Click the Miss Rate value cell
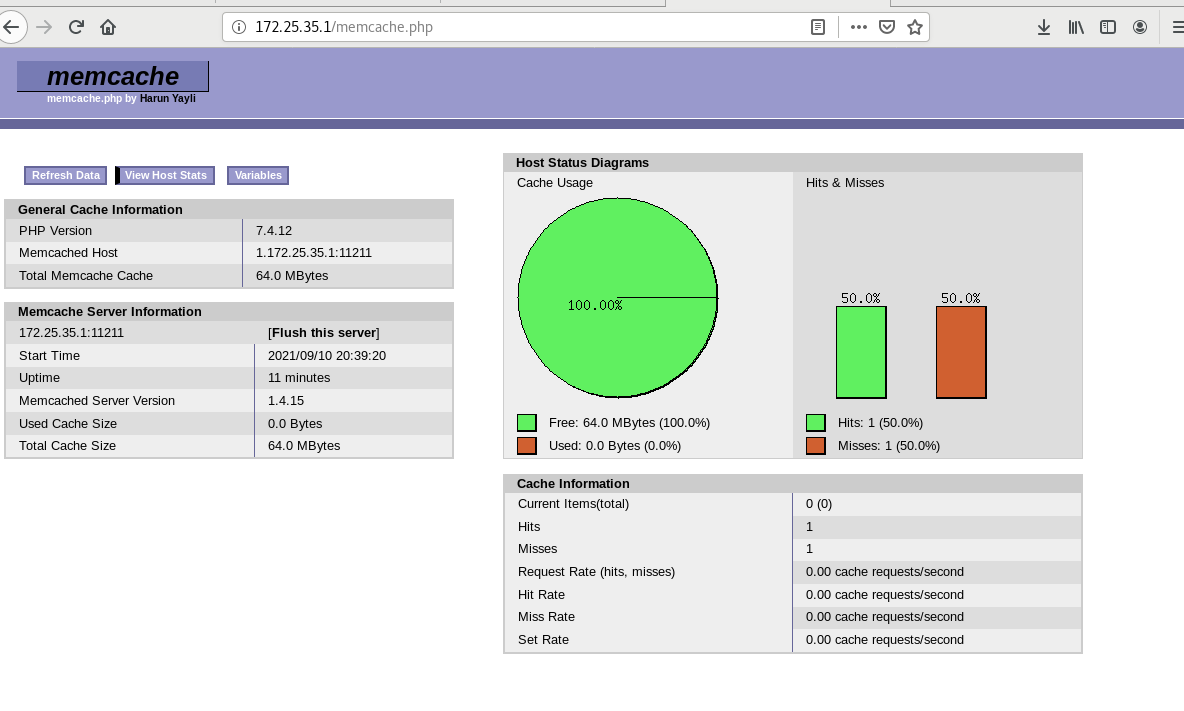Screen dimensions: 1184x711 (x=937, y=617)
